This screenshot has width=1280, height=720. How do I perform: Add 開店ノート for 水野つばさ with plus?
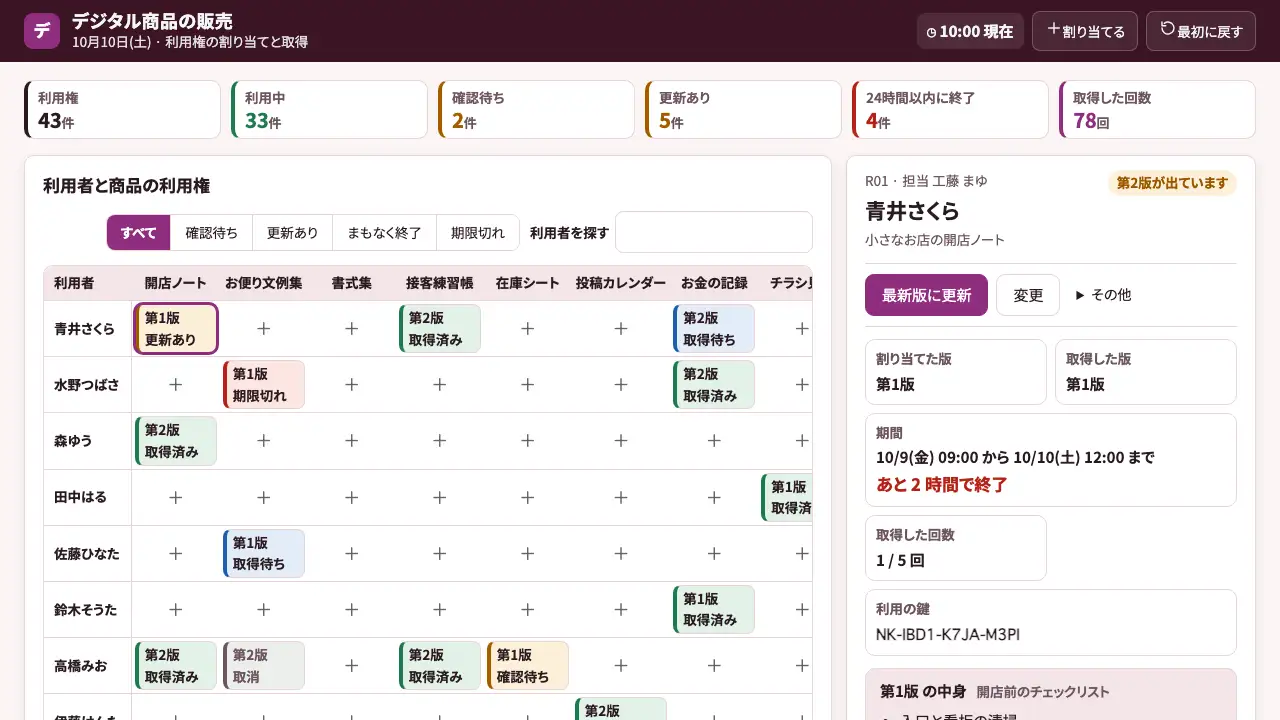click(x=176, y=384)
